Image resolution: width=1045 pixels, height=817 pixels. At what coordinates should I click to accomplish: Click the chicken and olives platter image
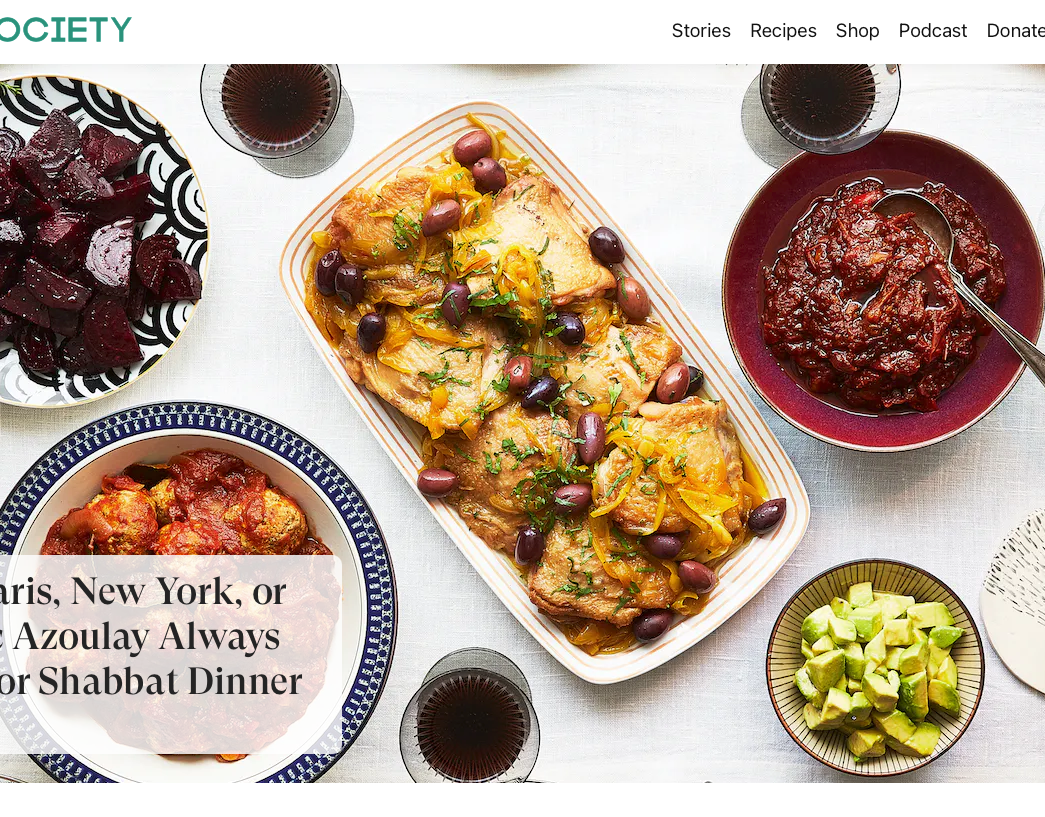544,392
